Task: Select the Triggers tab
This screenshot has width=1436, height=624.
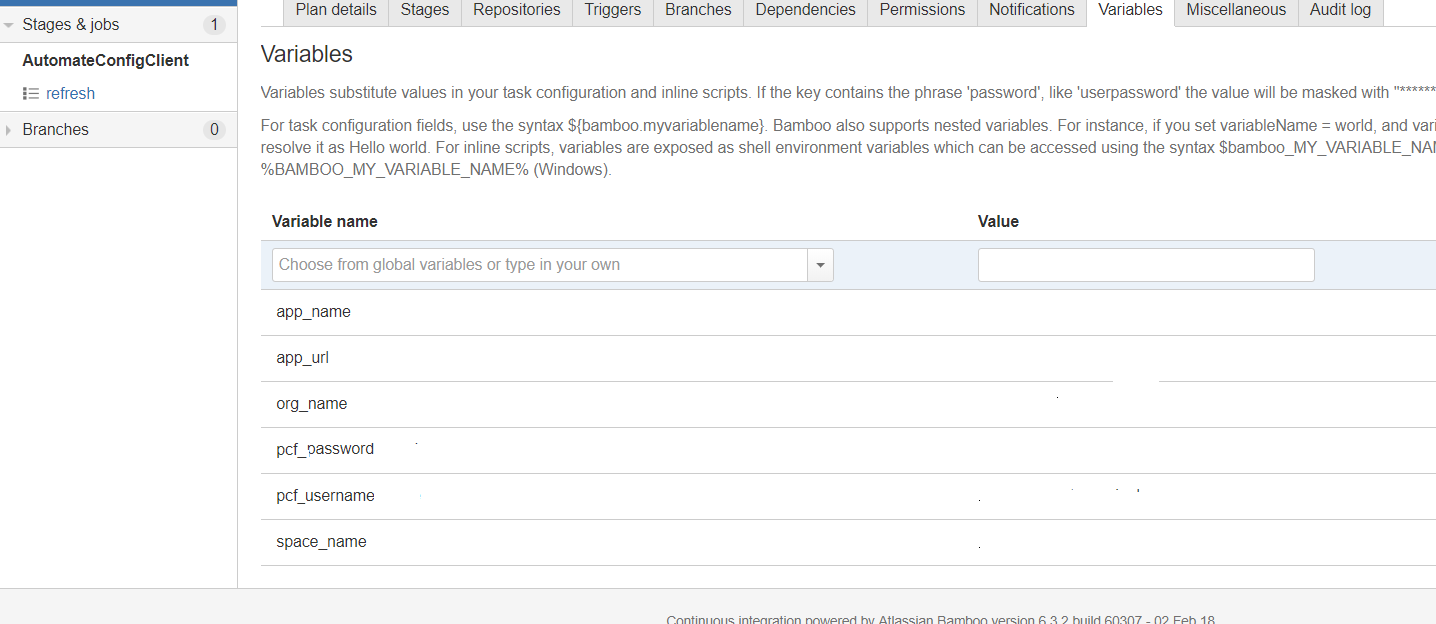Action: 612,10
